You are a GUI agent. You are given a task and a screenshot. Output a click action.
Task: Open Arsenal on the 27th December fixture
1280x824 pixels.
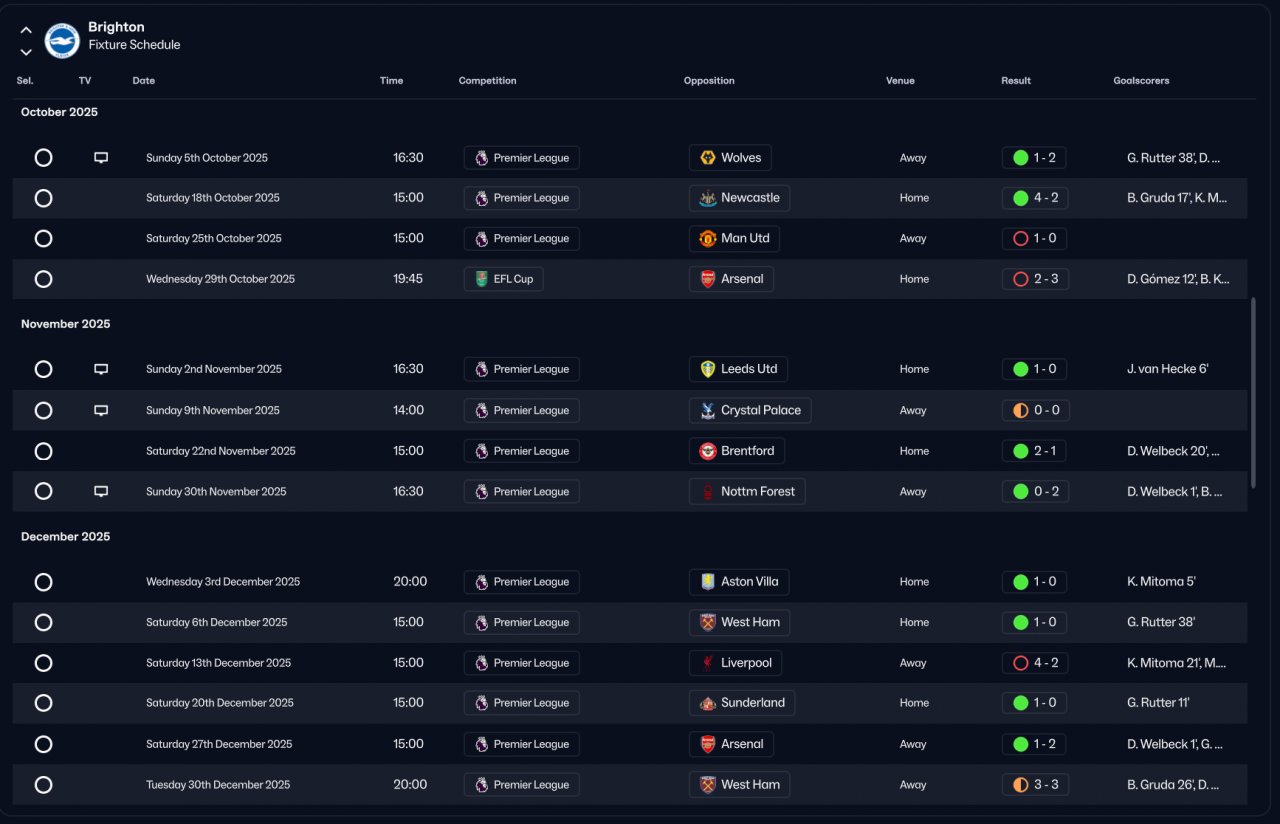point(731,744)
